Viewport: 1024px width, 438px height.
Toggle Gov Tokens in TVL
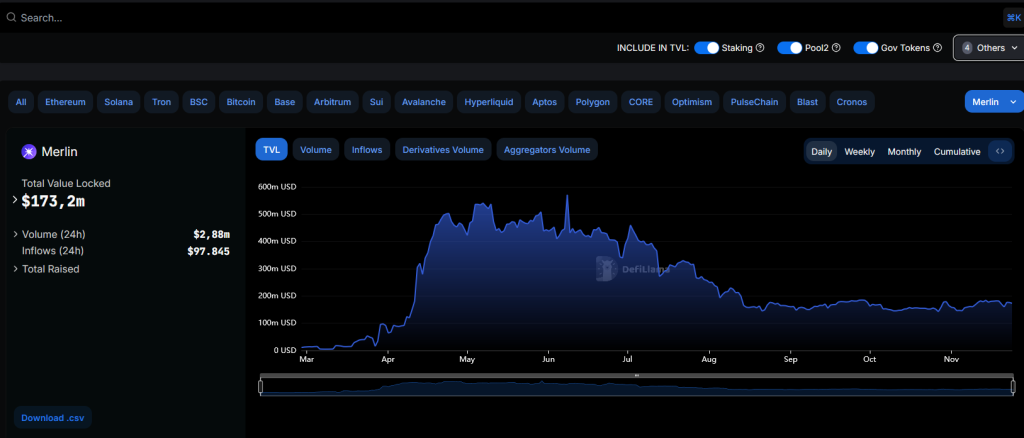(x=865, y=48)
